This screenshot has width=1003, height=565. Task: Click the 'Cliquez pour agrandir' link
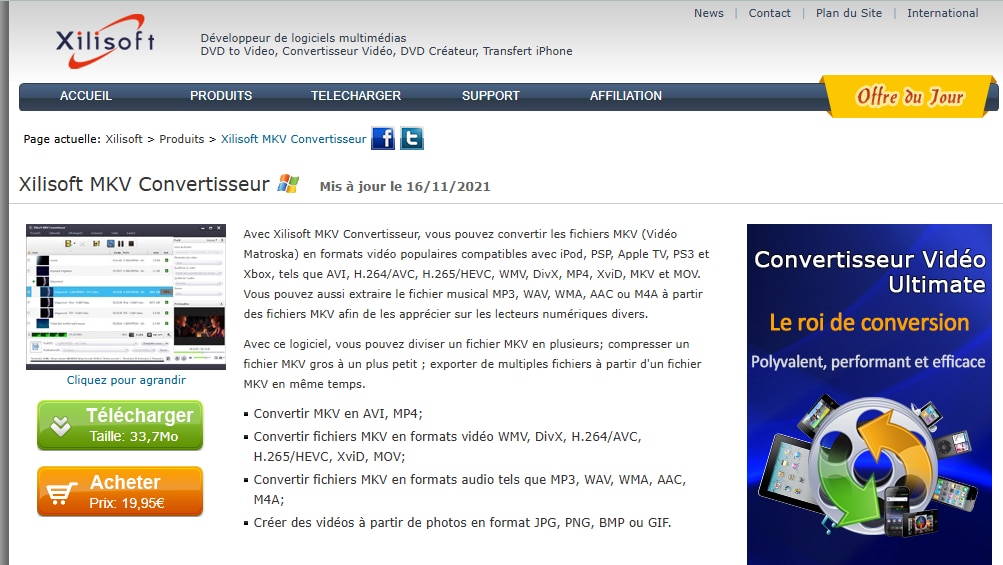pyautogui.click(x=126, y=380)
